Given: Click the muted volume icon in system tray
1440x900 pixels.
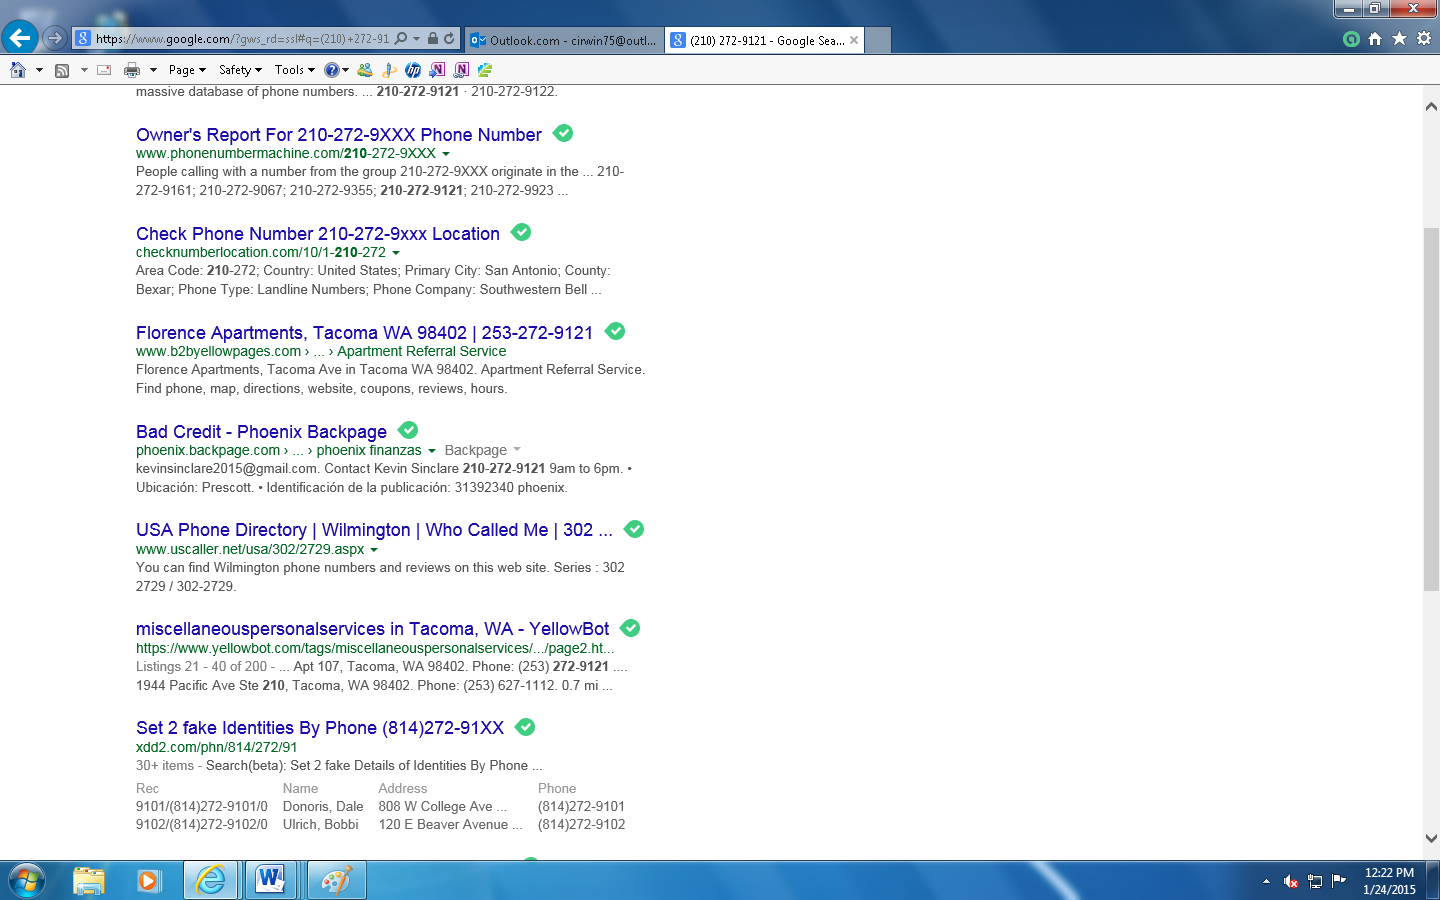Looking at the screenshot, I should coord(1291,881).
